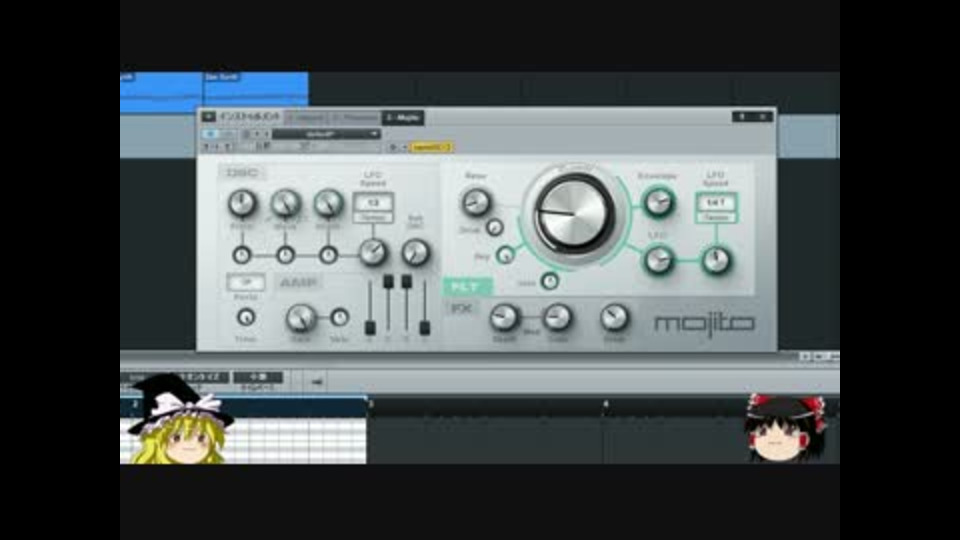Viewport: 960px width, 540px height.
Task: Open the preset dropdown in plugin header
Action: click(326, 133)
